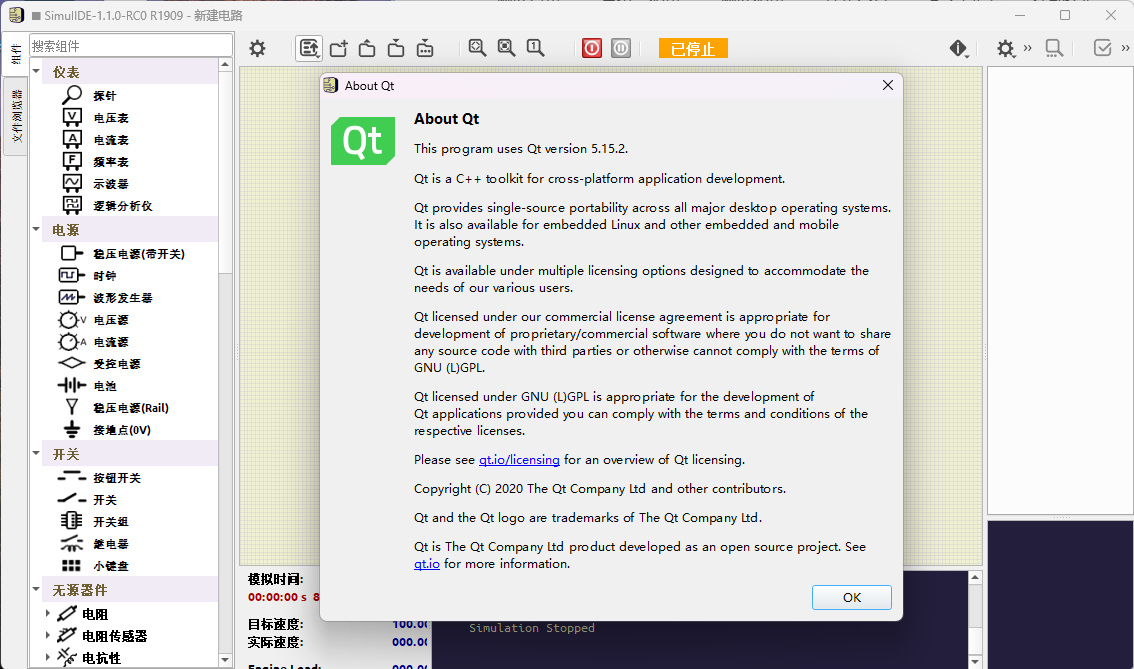Select the 接地点(0V) ground component
Viewport: 1134px width, 669px height.
[x=121, y=430]
